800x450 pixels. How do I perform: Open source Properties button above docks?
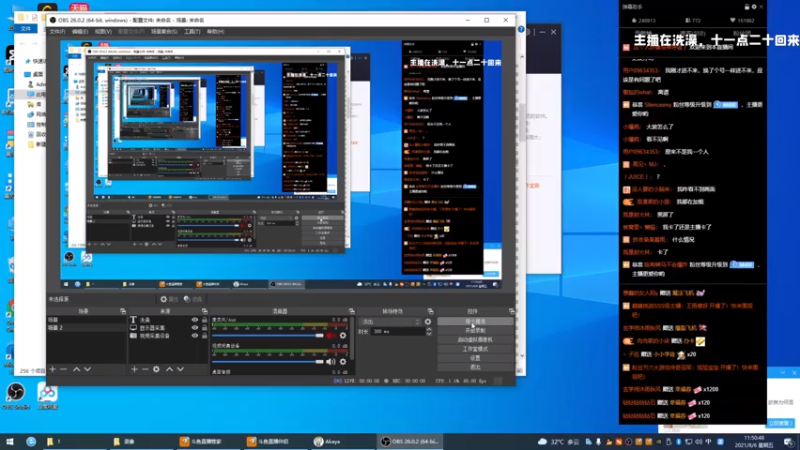coord(169,299)
